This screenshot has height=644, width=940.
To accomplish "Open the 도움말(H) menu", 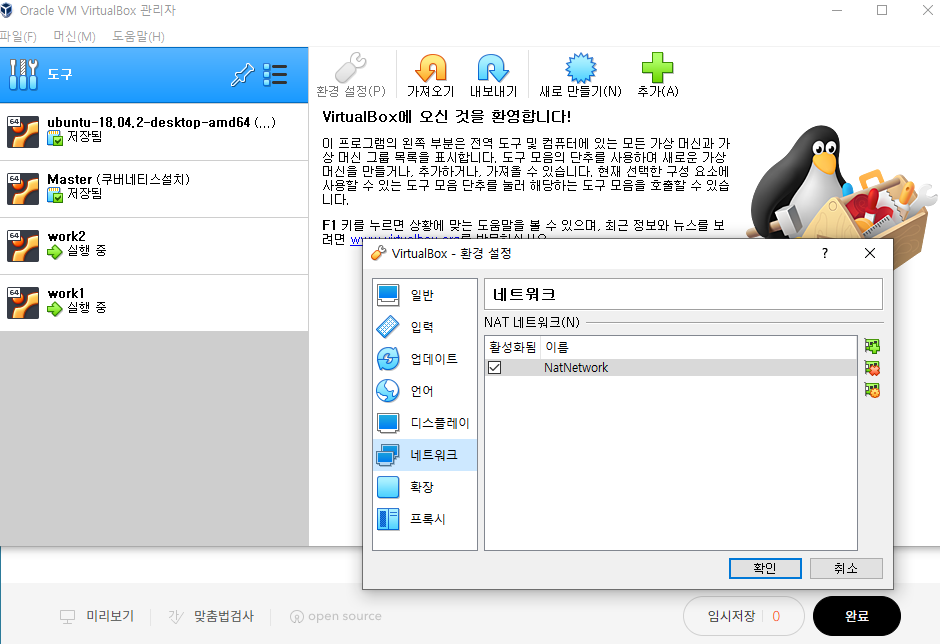I will click(138, 37).
